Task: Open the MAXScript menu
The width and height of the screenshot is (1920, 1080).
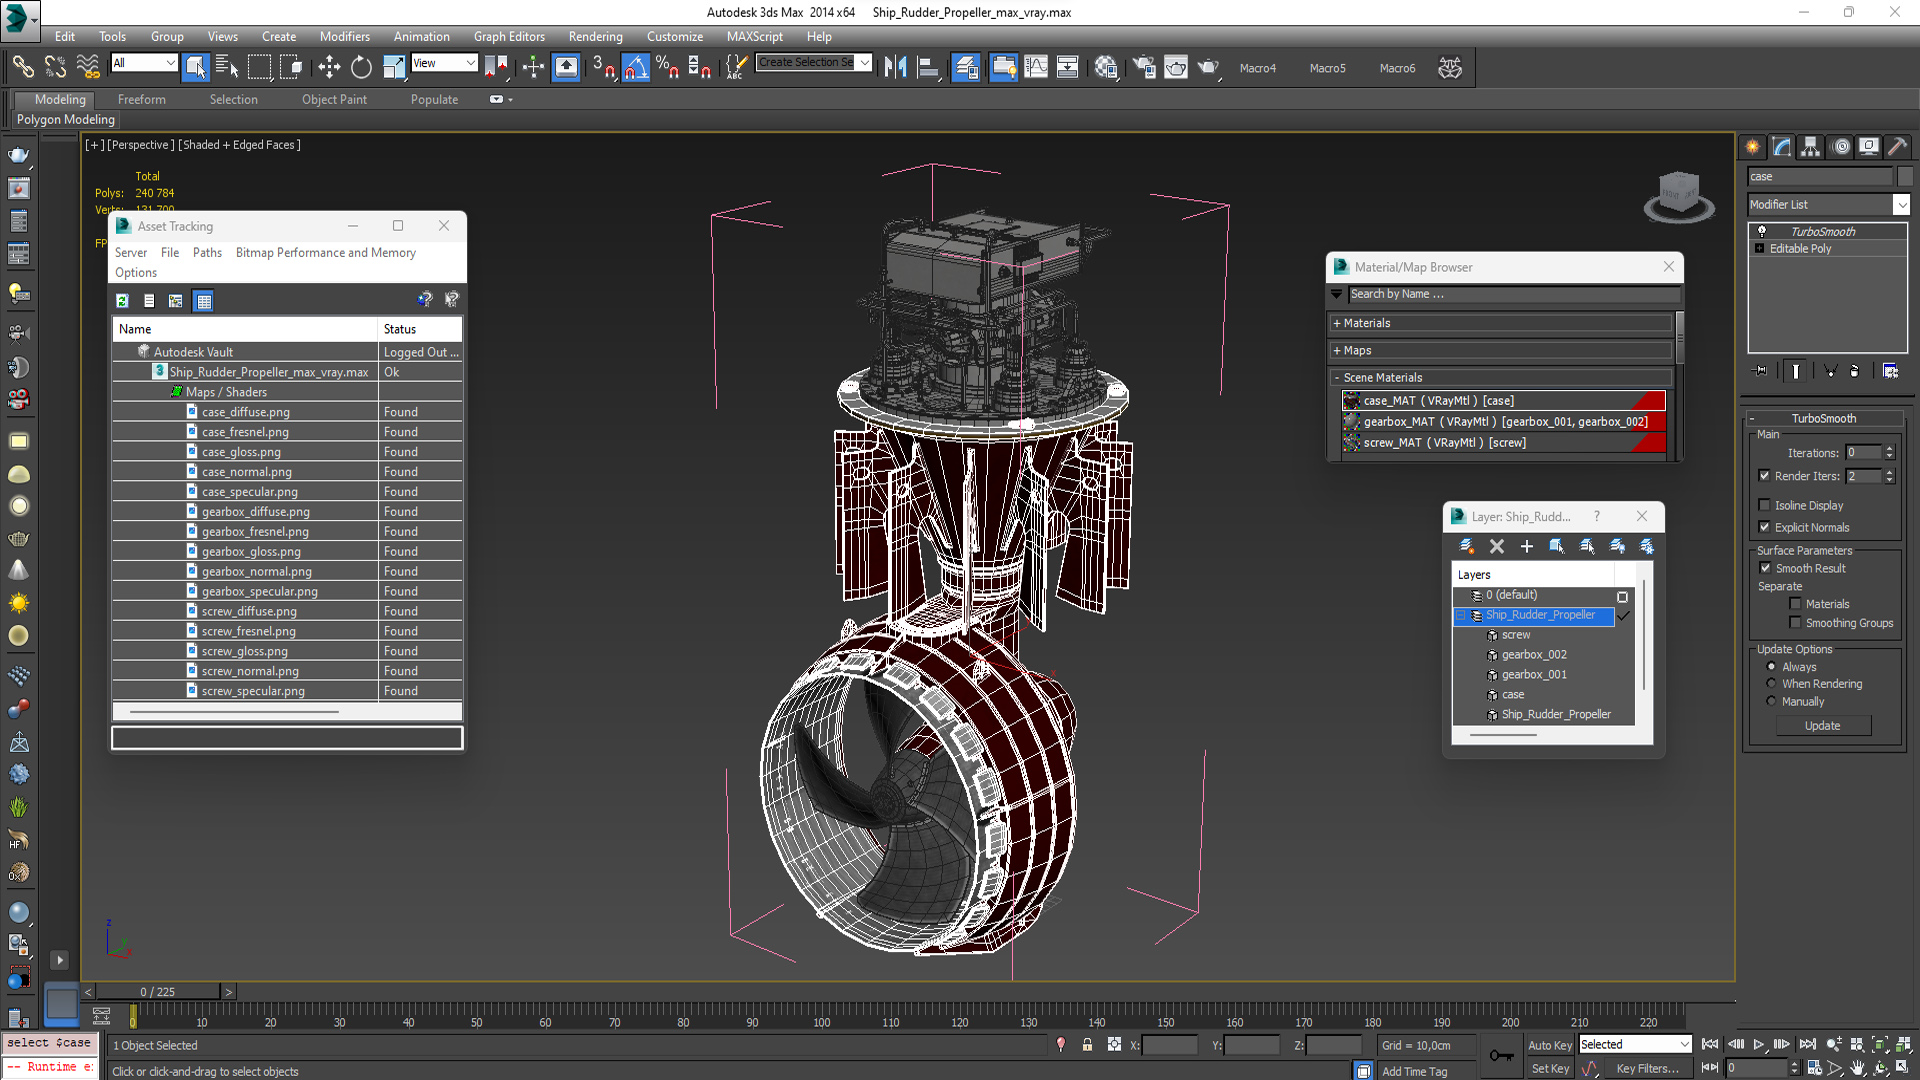Action: click(755, 36)
